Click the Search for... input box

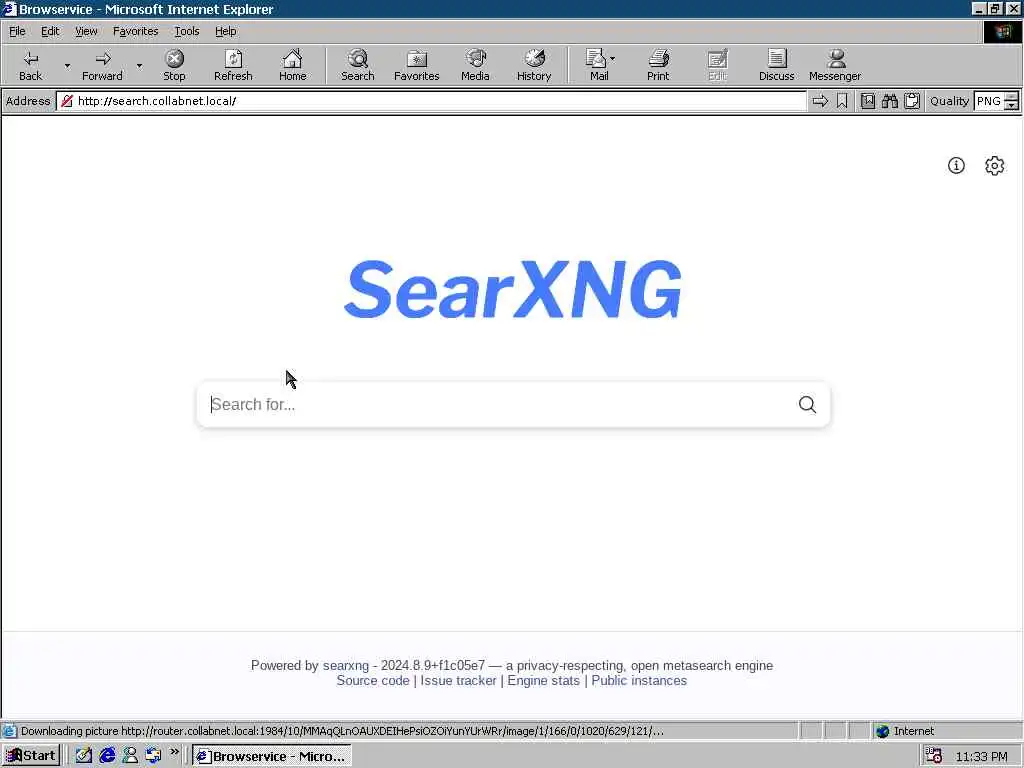(x=496, y=405)
